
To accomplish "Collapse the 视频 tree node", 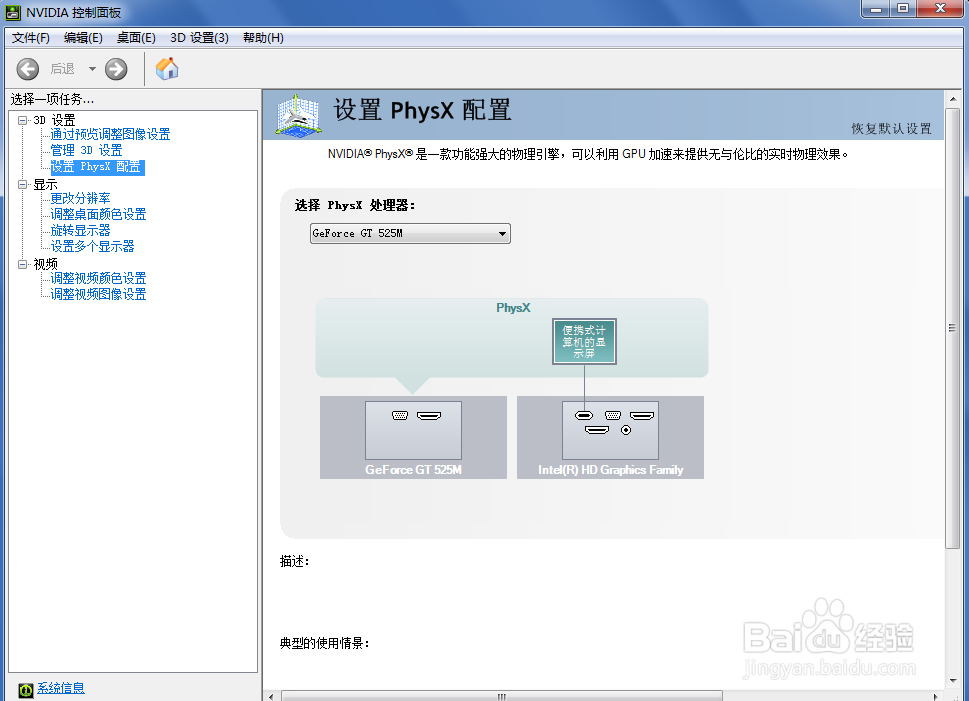I will point(23,264).
